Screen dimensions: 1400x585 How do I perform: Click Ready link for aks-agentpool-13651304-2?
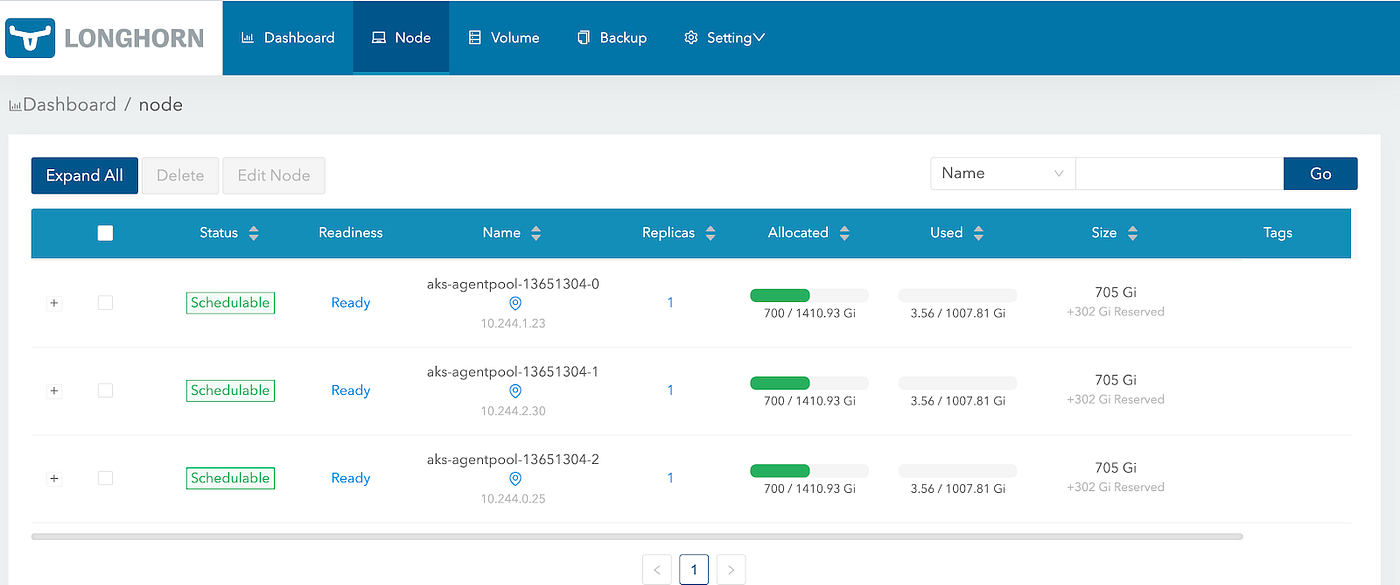coord(351,478)
